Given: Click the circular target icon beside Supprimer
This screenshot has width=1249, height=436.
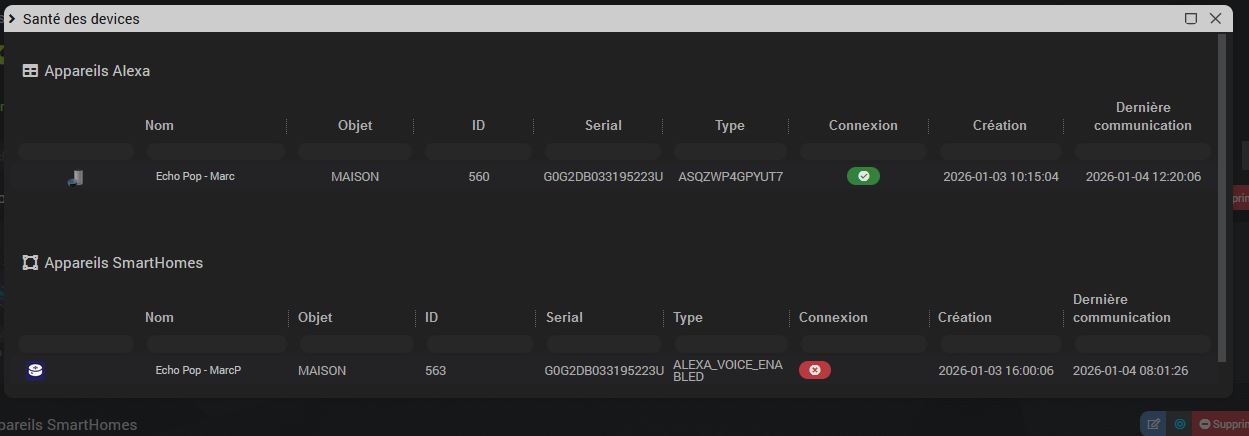Looking at the screenshot, I should click(1180, 424).
